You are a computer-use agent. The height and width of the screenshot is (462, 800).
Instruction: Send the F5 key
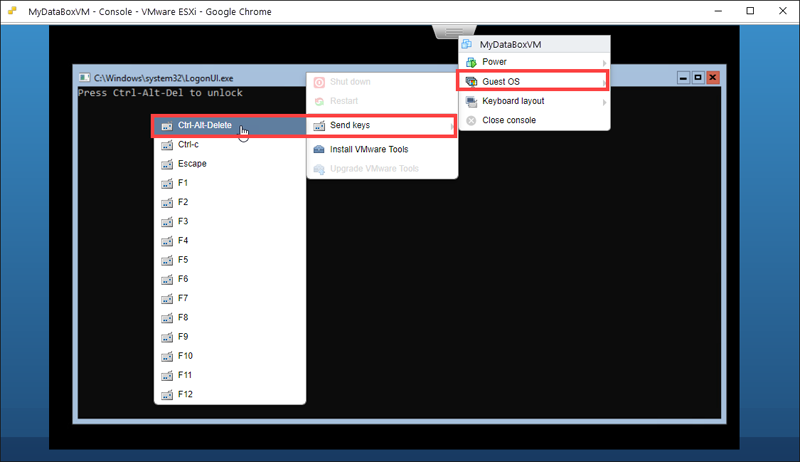(x=230, y=260)
